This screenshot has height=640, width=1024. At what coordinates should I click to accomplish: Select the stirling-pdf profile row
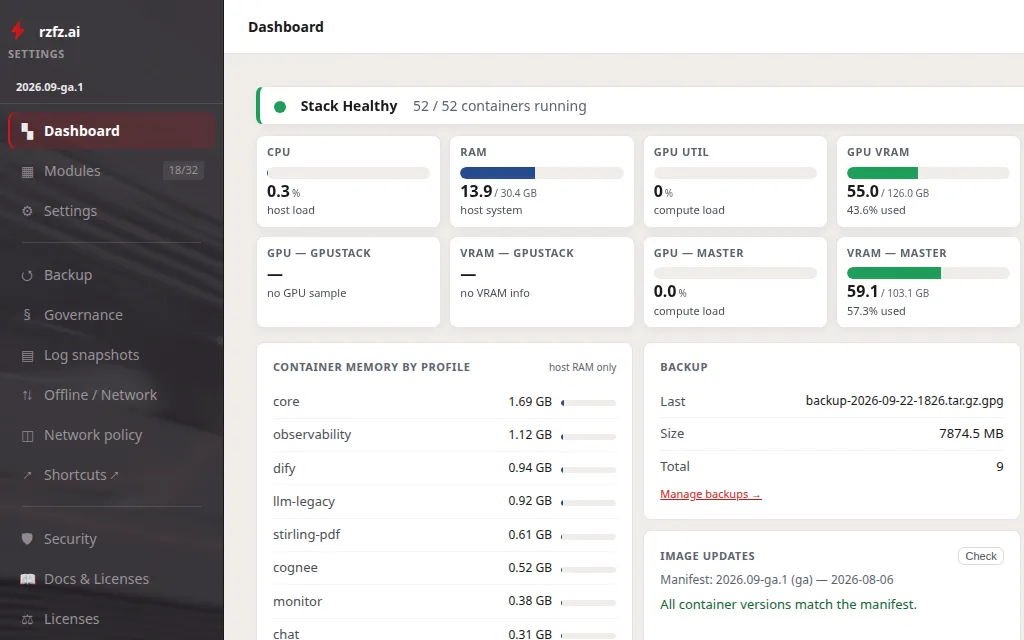(444, 535)
